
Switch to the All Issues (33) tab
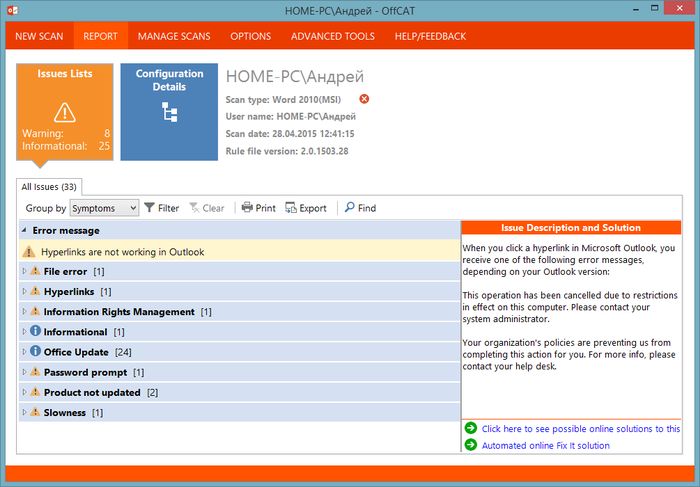tap(50, 186)
